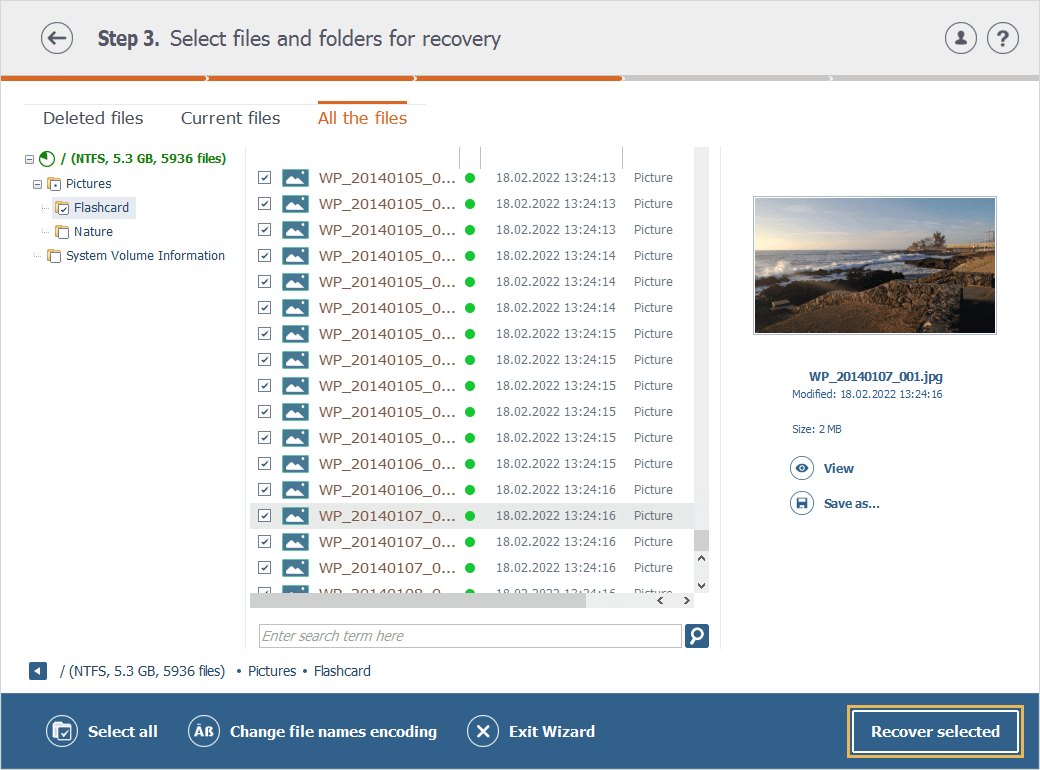Uncheck checkbox of first WP_20140106 row
This screenshot has width=1040, height=770.
click(x=265, y=464)
